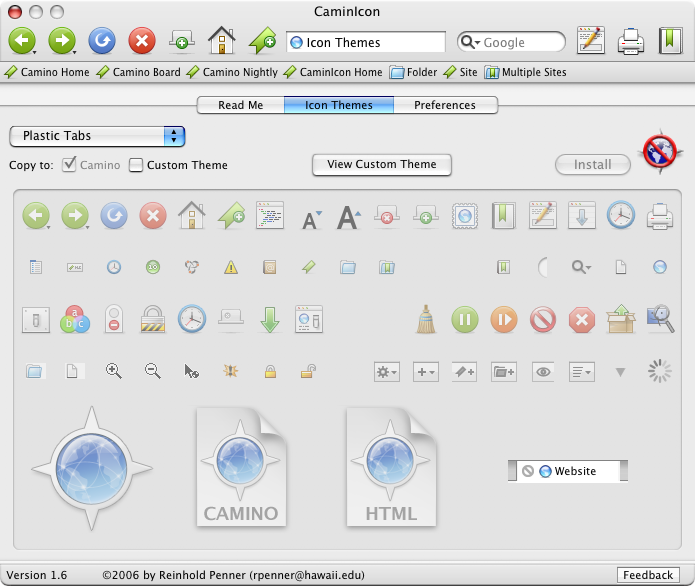
Task: Open the Camino Board bookmark
Action: tap(139, 72)
